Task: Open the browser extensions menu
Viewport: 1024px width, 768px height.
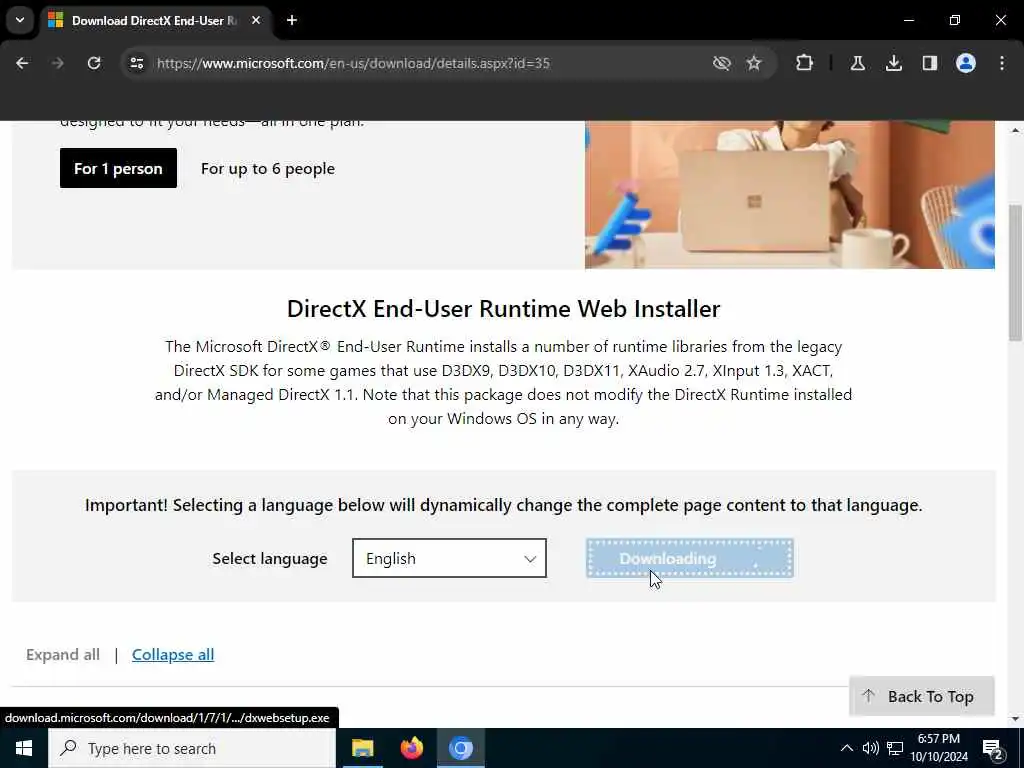Action: 805,63
